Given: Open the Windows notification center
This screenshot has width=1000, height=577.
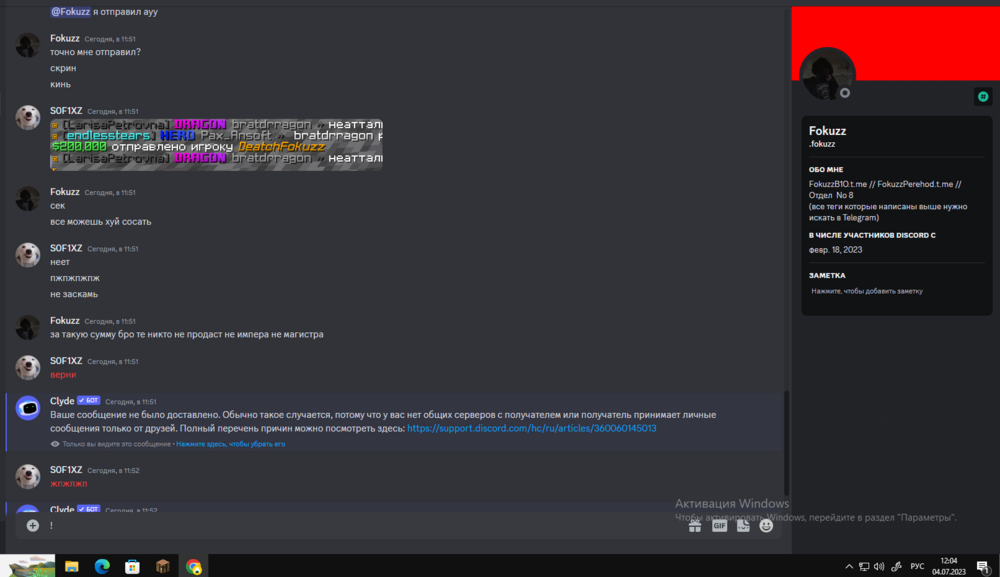Looking at the screenshot, I should [983, 566].
